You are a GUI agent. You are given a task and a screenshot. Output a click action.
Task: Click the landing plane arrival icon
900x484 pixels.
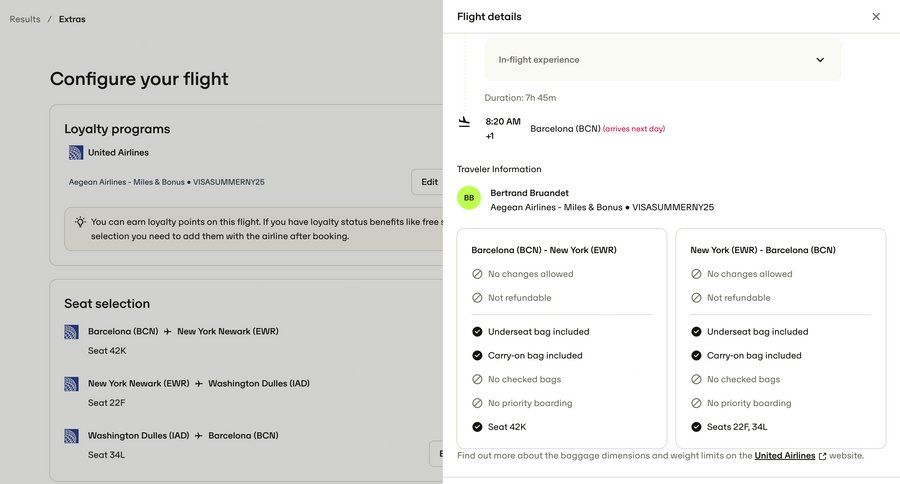[464, 122]
